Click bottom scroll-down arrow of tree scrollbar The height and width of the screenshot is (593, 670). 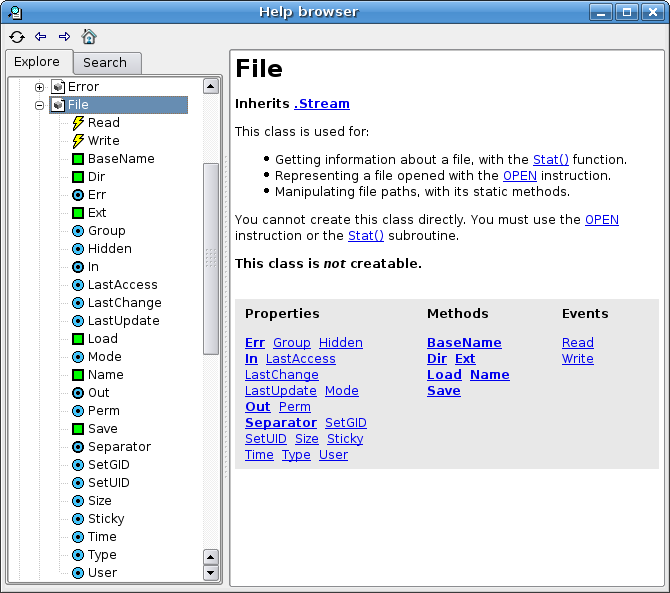pyautogui.click(x=211, y=573)
